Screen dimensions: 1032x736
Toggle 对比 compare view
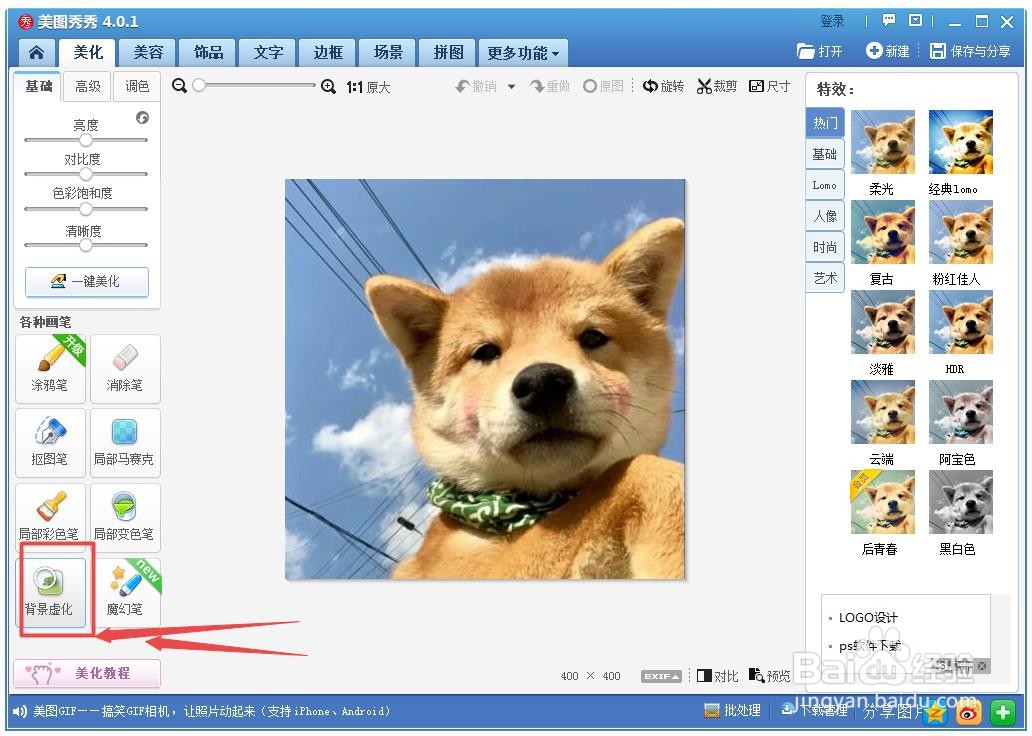pyautogui.click(x=717, y=676)
